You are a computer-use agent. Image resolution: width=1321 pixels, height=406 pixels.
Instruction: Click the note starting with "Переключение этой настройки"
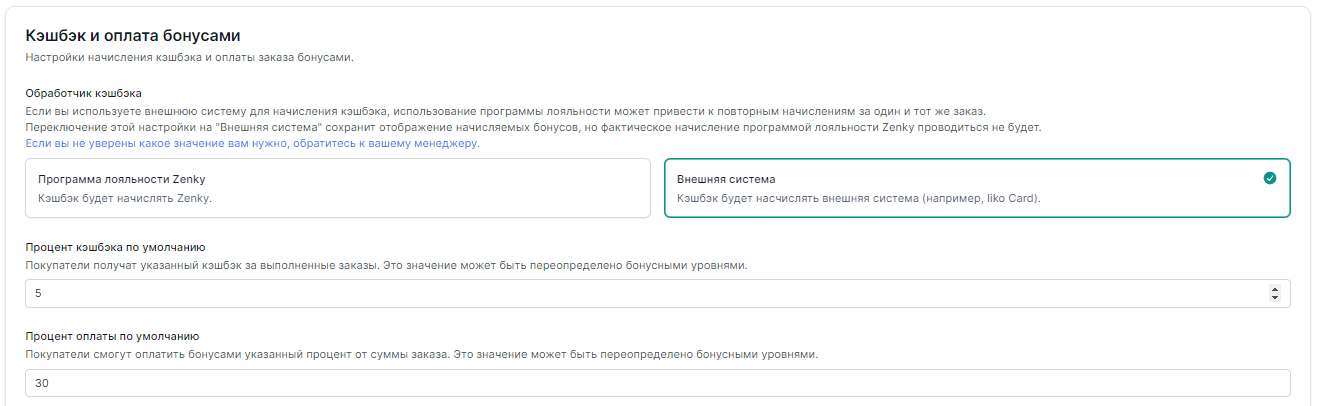(x=533, y=127)
